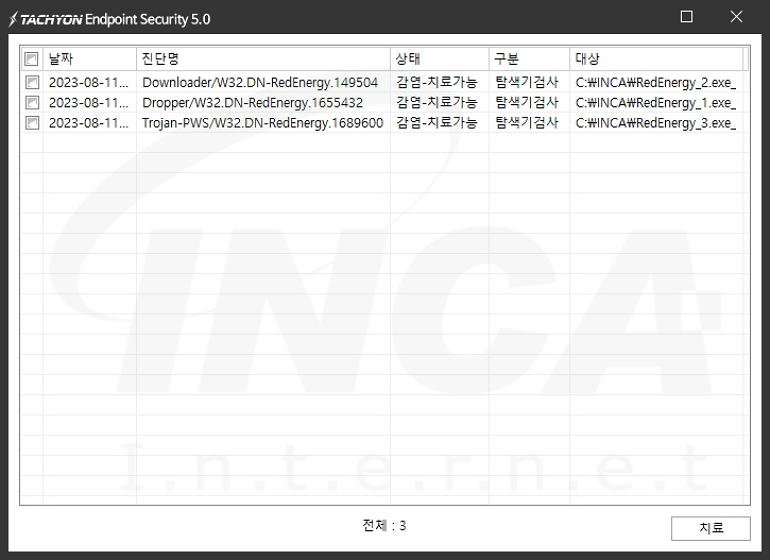Check the Downloader/W32.DN-RedEnergy.149504 row checkbox
Viewport: 770px width, 560px height.
click(x=32, y=82)
